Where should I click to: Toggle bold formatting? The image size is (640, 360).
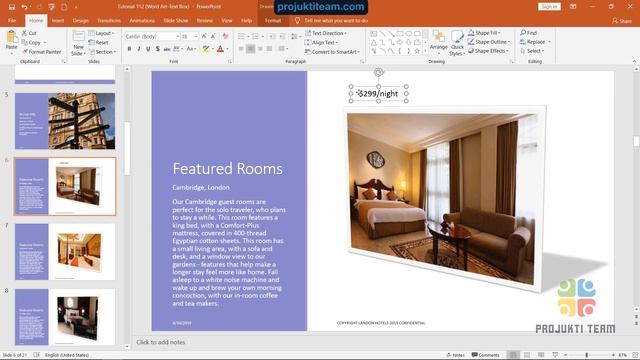(129, 49)
